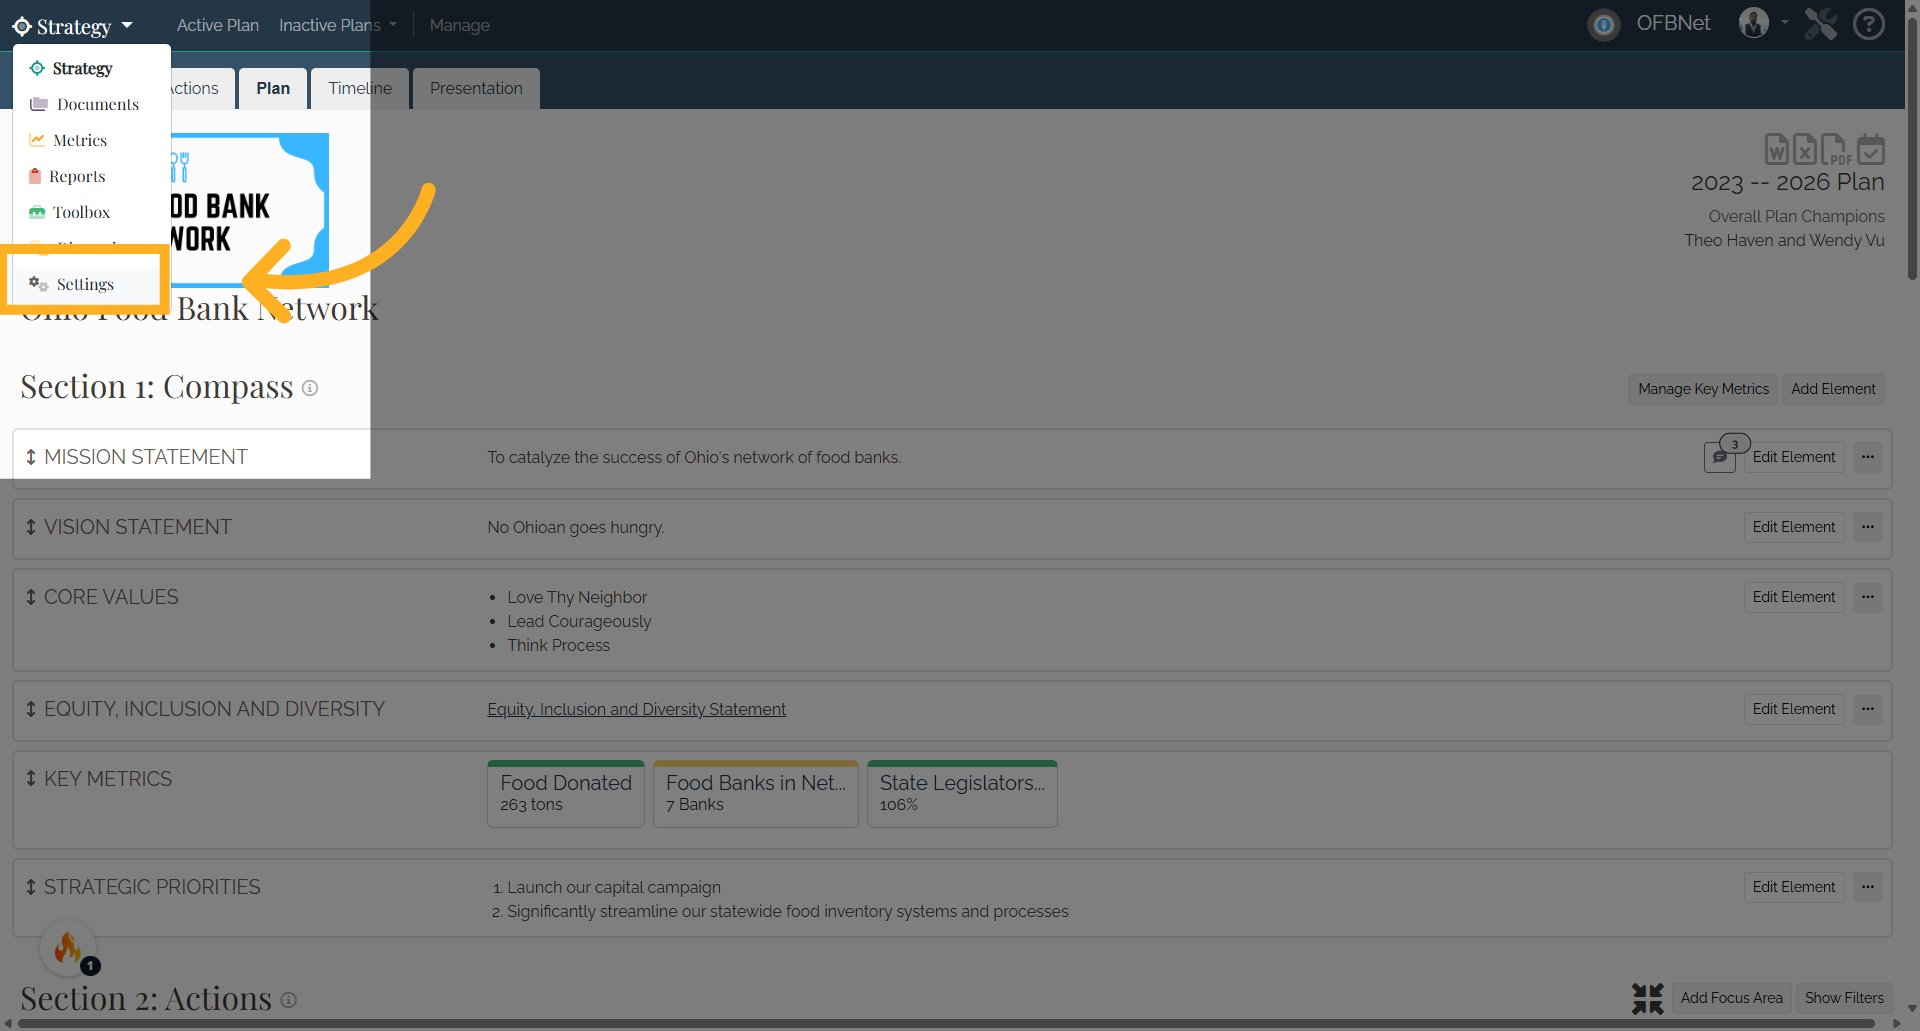Expand the Inactive Plans dropdown
This screenshot has height=1031, width=1920.
338,25
